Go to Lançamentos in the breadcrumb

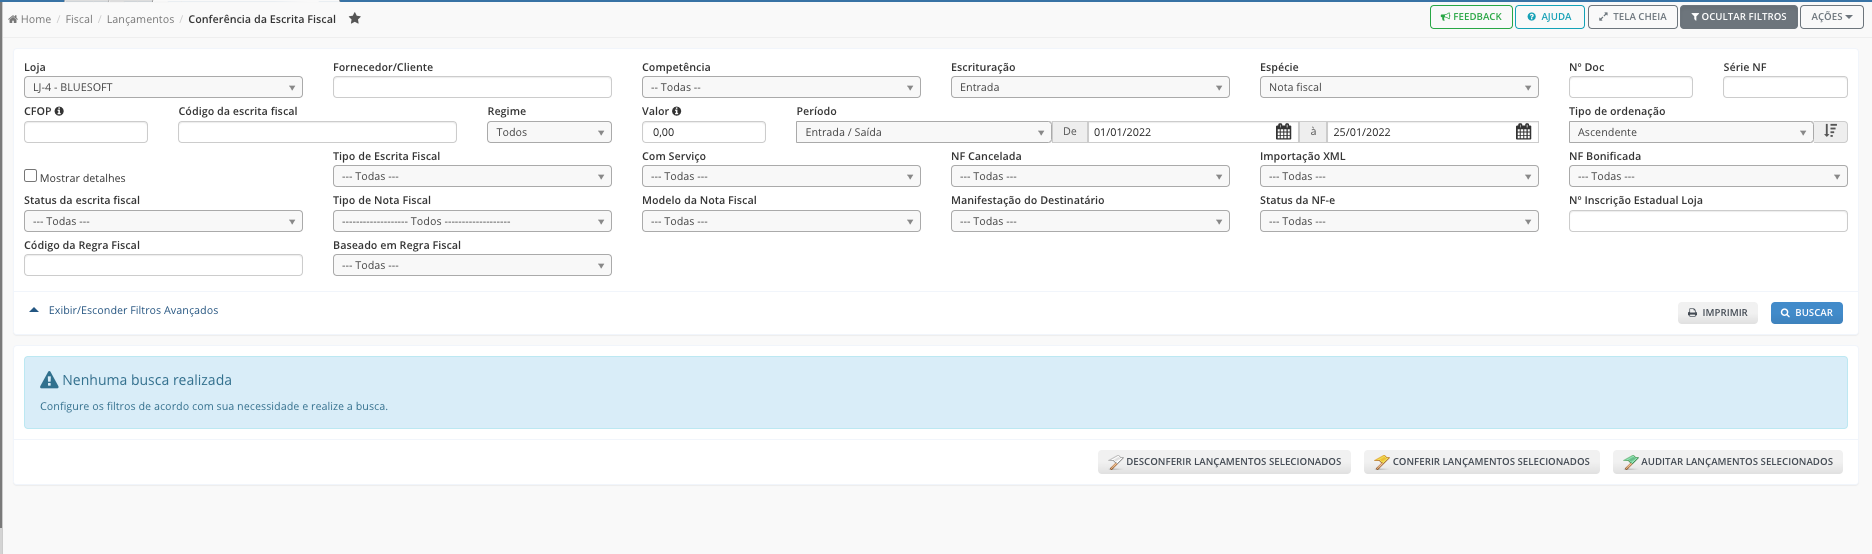[140, 19]
